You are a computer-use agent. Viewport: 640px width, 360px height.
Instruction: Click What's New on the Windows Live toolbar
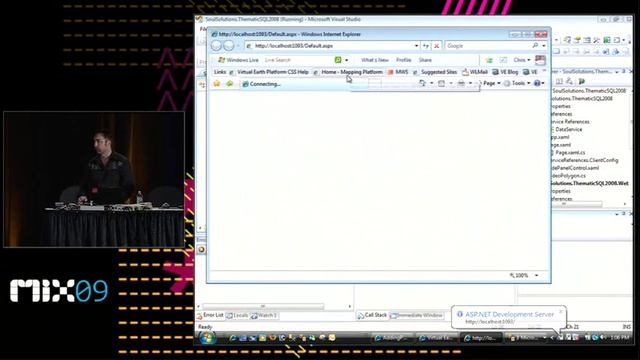click(x=375, y=60)
